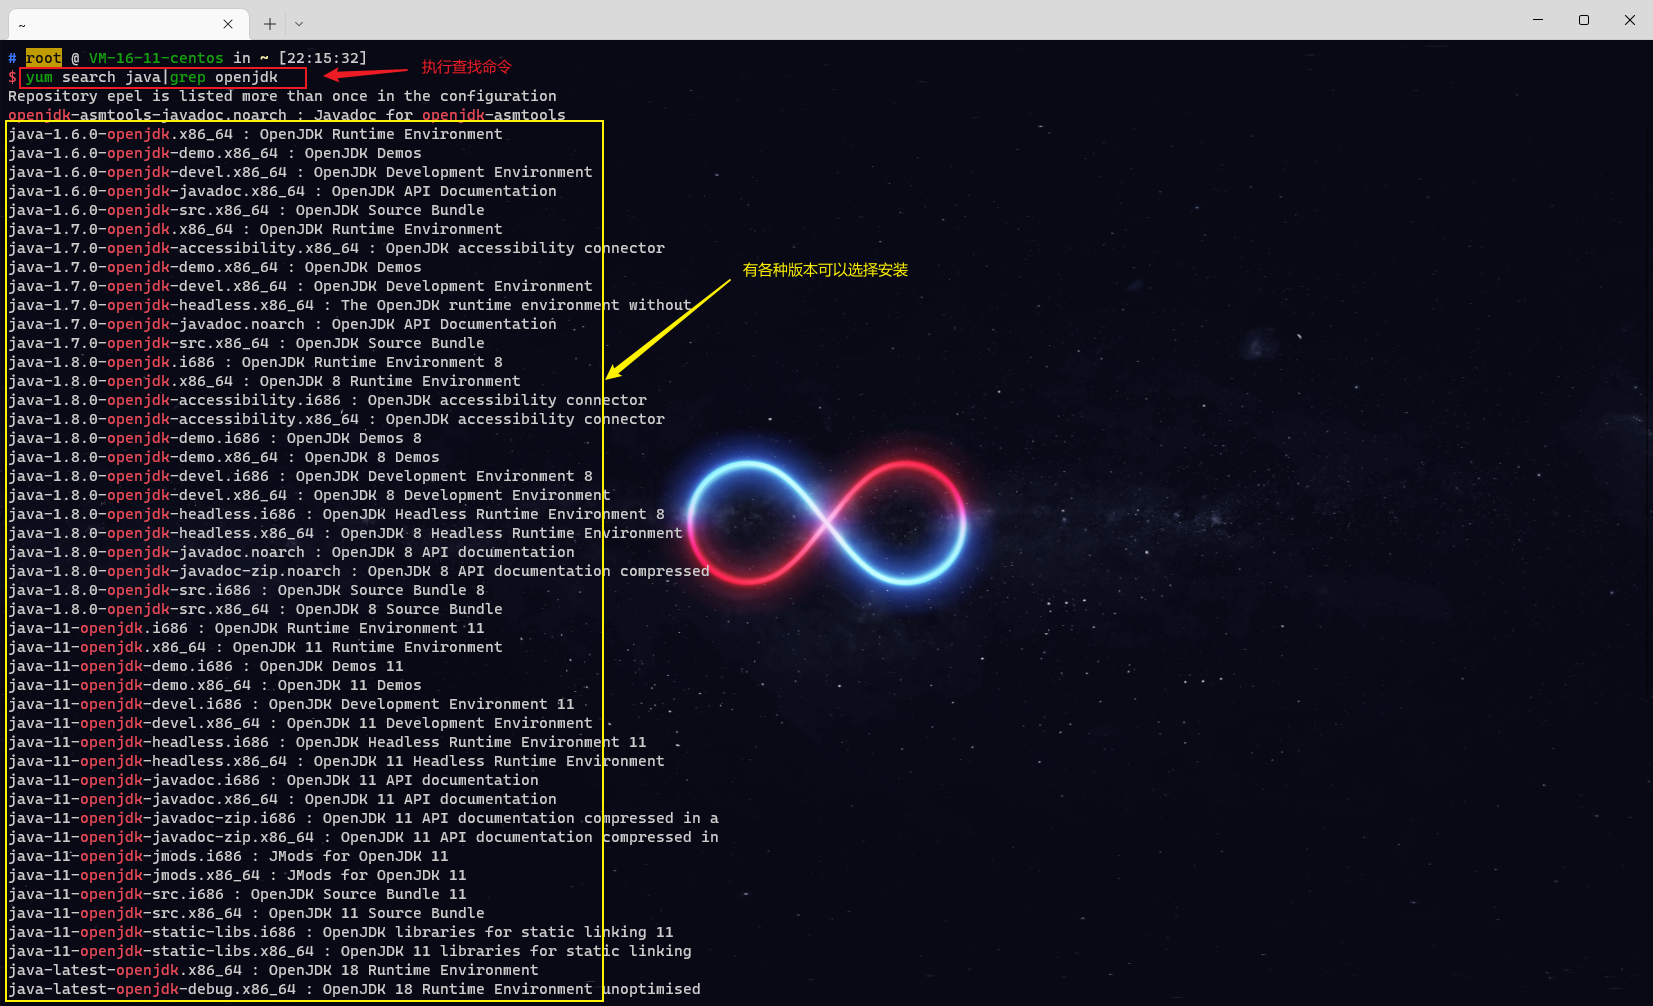1653x1006 pixels.
Task: Open a new terminal tab
Action: coord(270,24)
